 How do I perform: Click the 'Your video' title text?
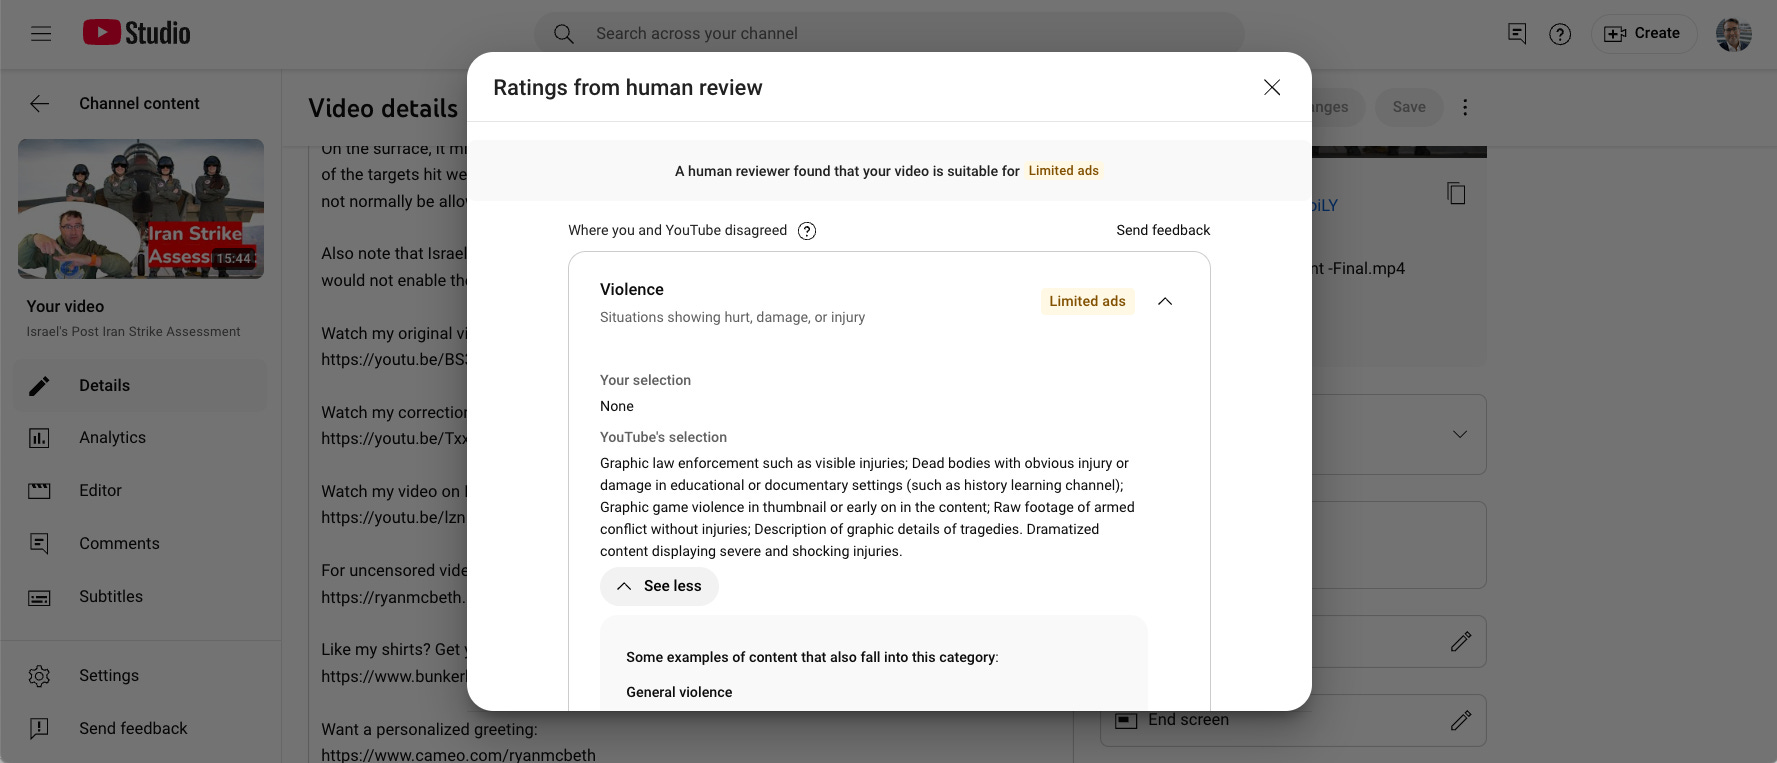pyautogui.click(x=65, y=306)
